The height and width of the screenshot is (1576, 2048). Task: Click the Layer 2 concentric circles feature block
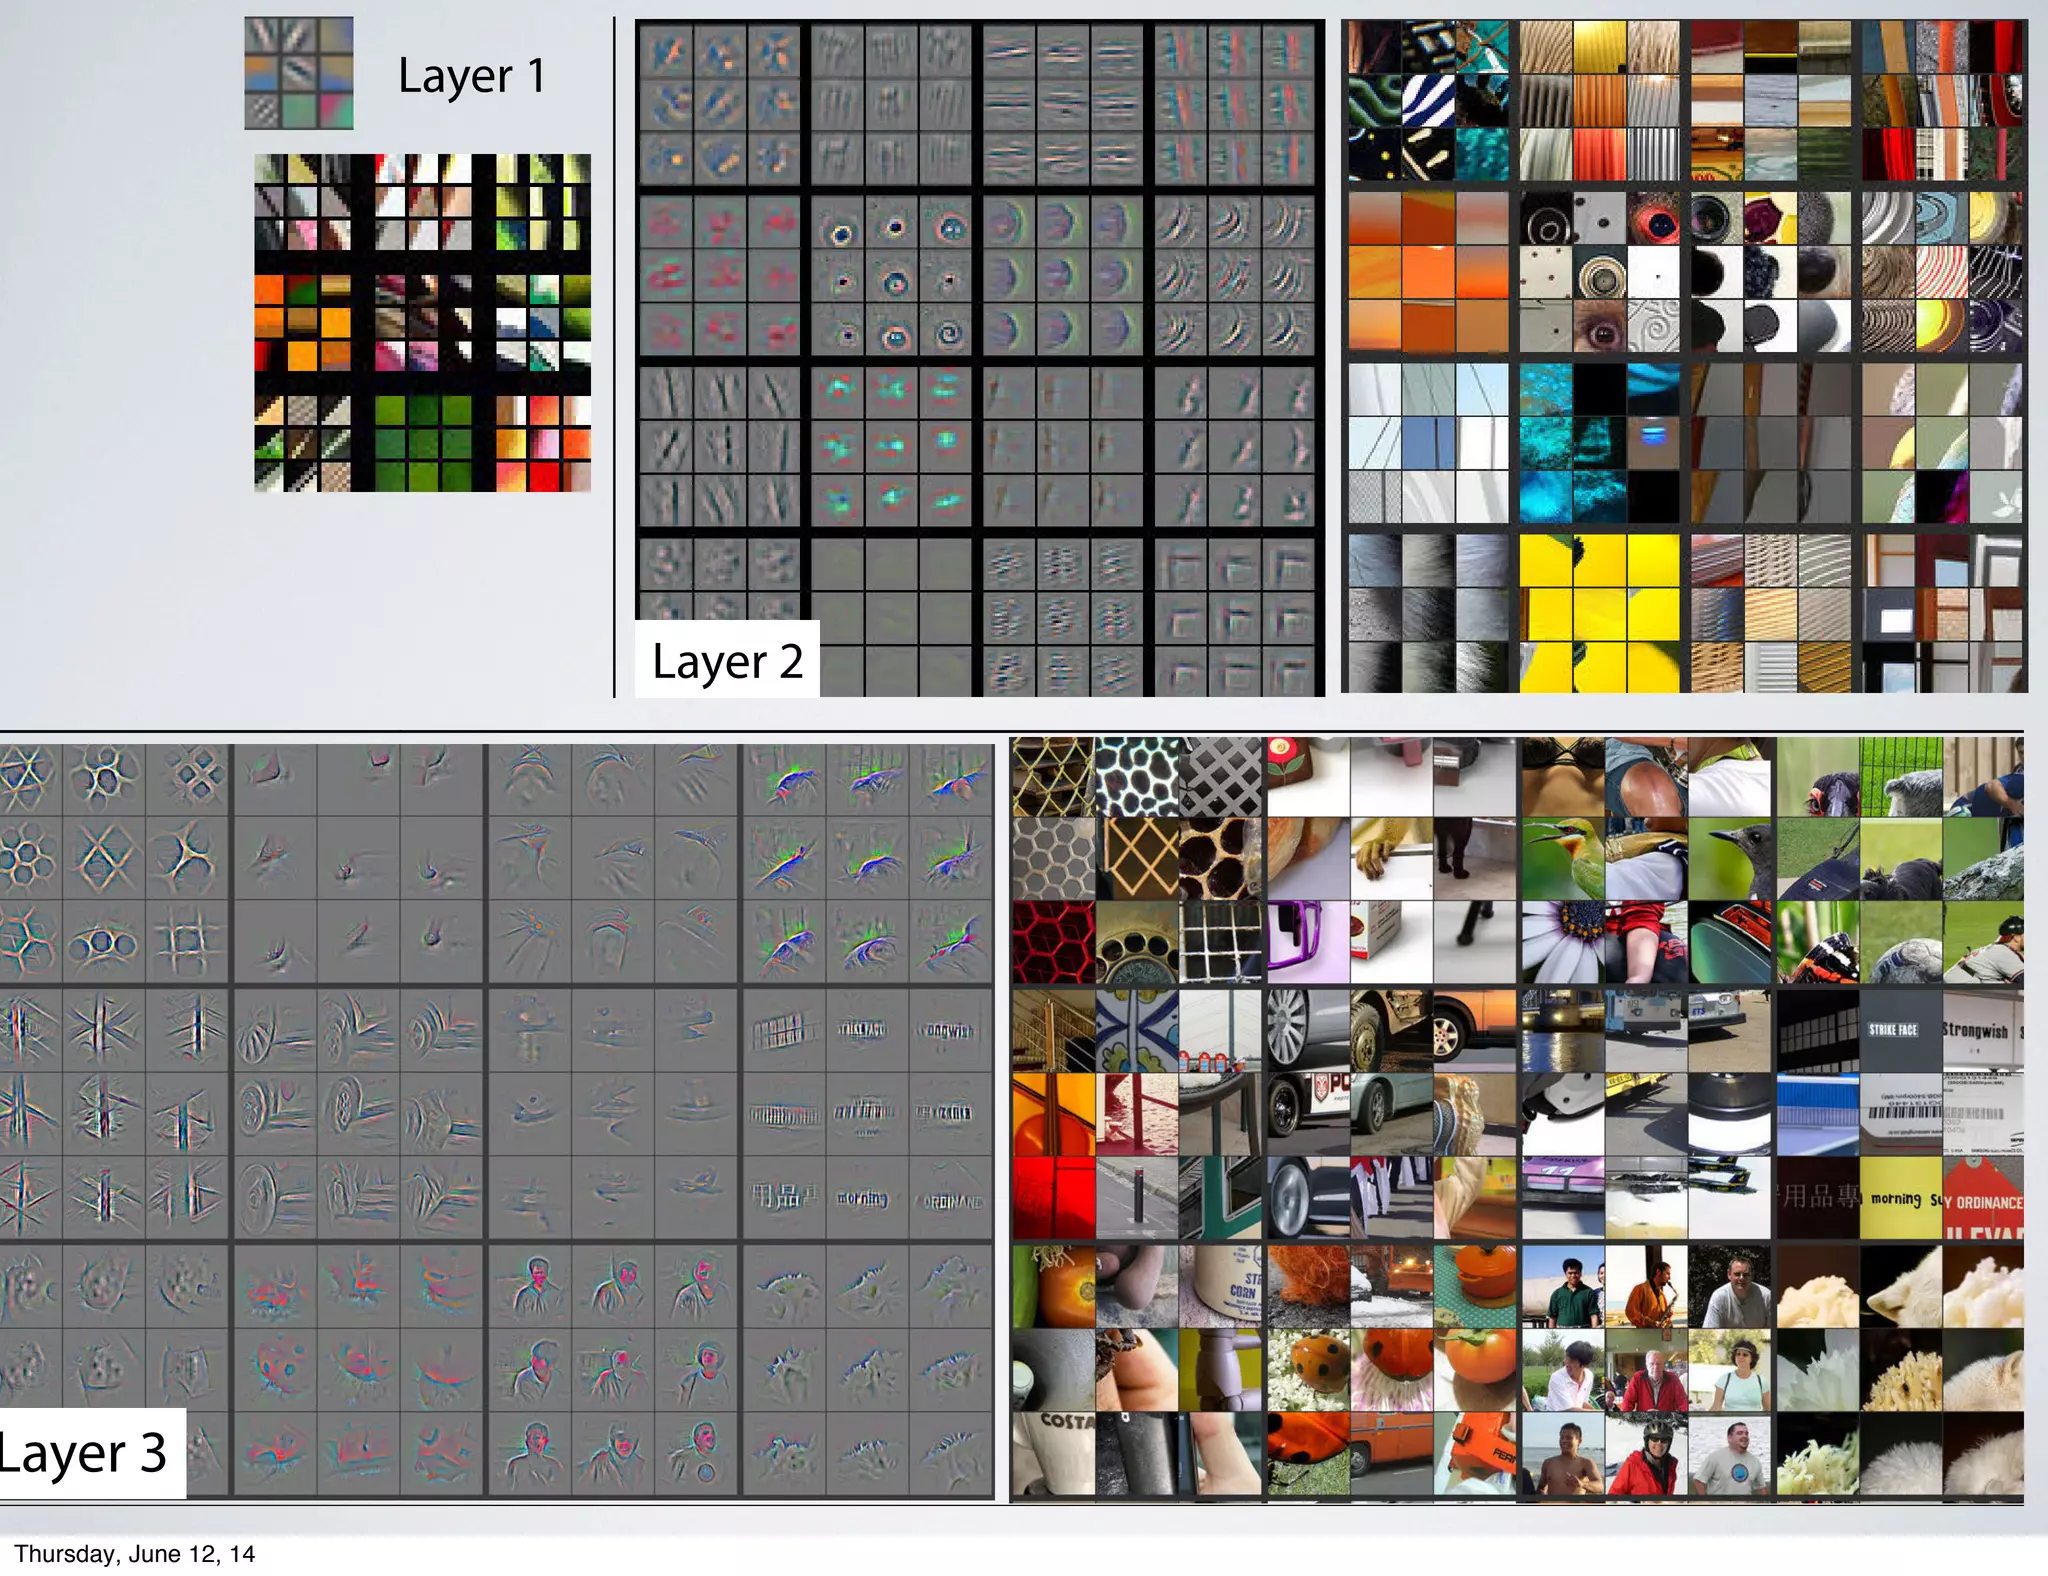tap(893, 274)
